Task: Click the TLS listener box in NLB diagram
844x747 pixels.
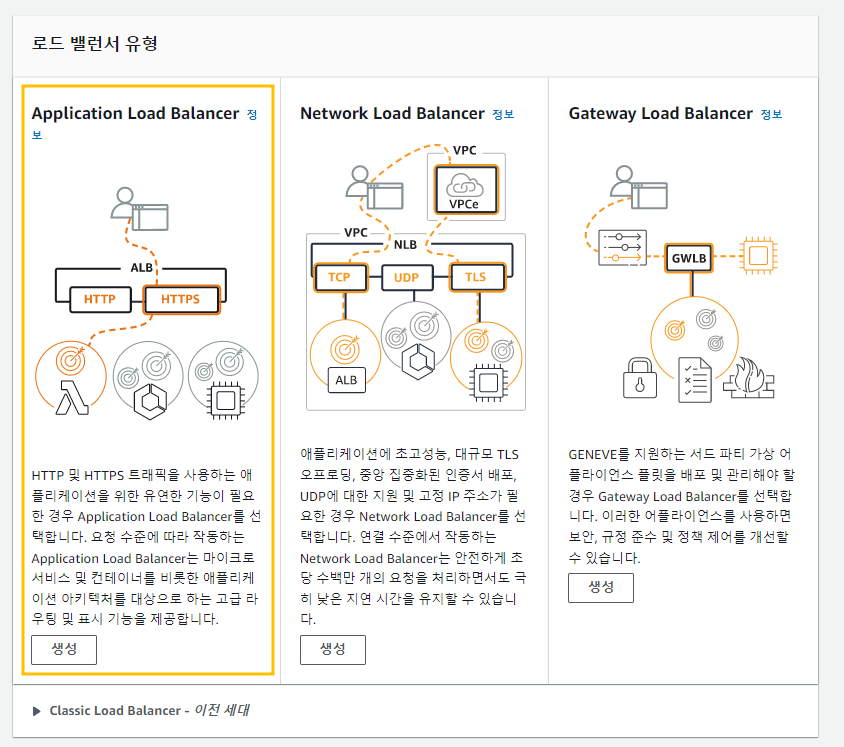Action: click(476, 277)
